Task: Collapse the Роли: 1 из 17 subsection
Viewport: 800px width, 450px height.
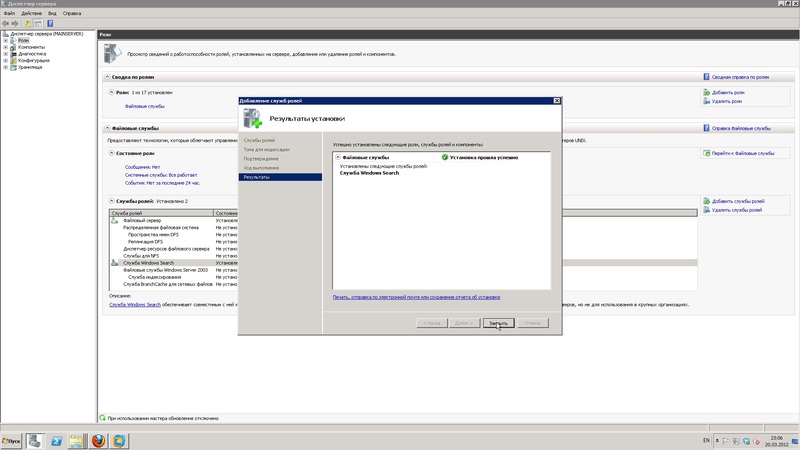Action: [111, 92]
